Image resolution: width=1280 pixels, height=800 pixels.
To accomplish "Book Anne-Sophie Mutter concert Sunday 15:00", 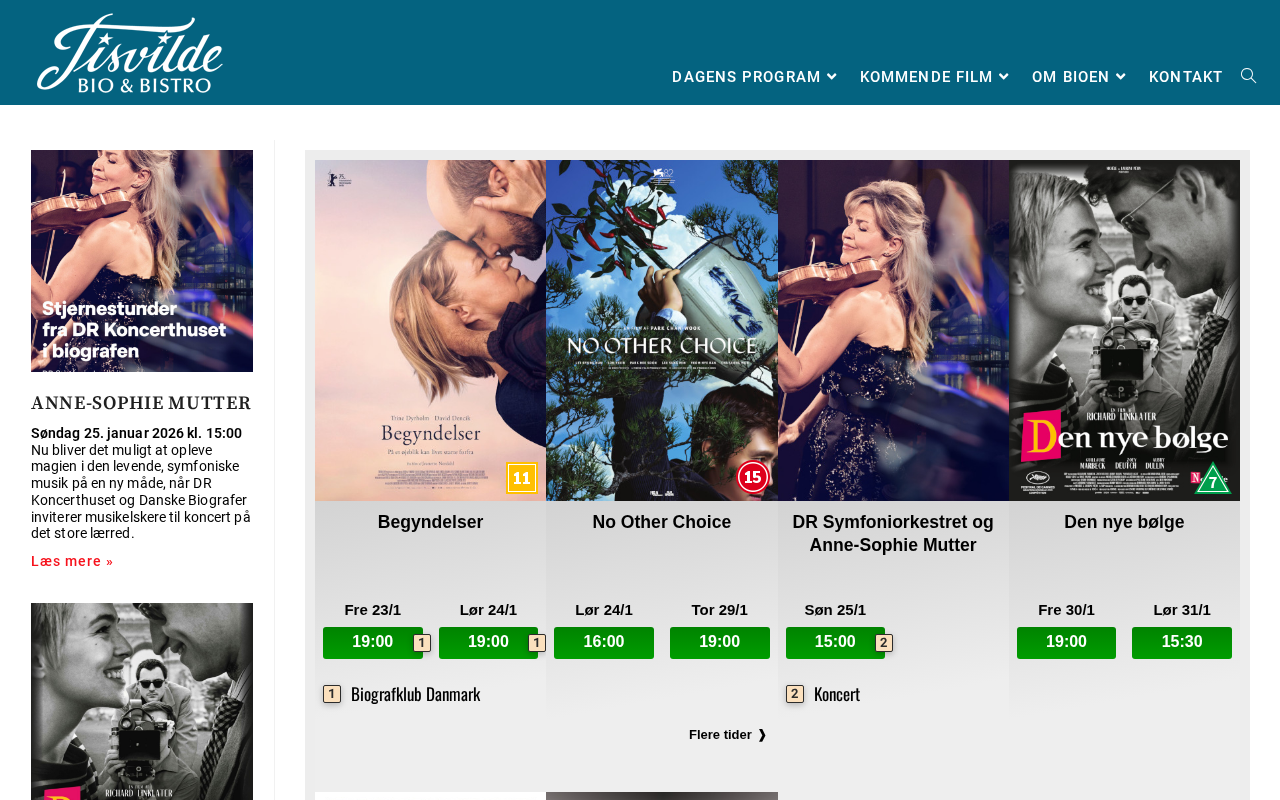I will pyautogui.click(x=835, y=643).
